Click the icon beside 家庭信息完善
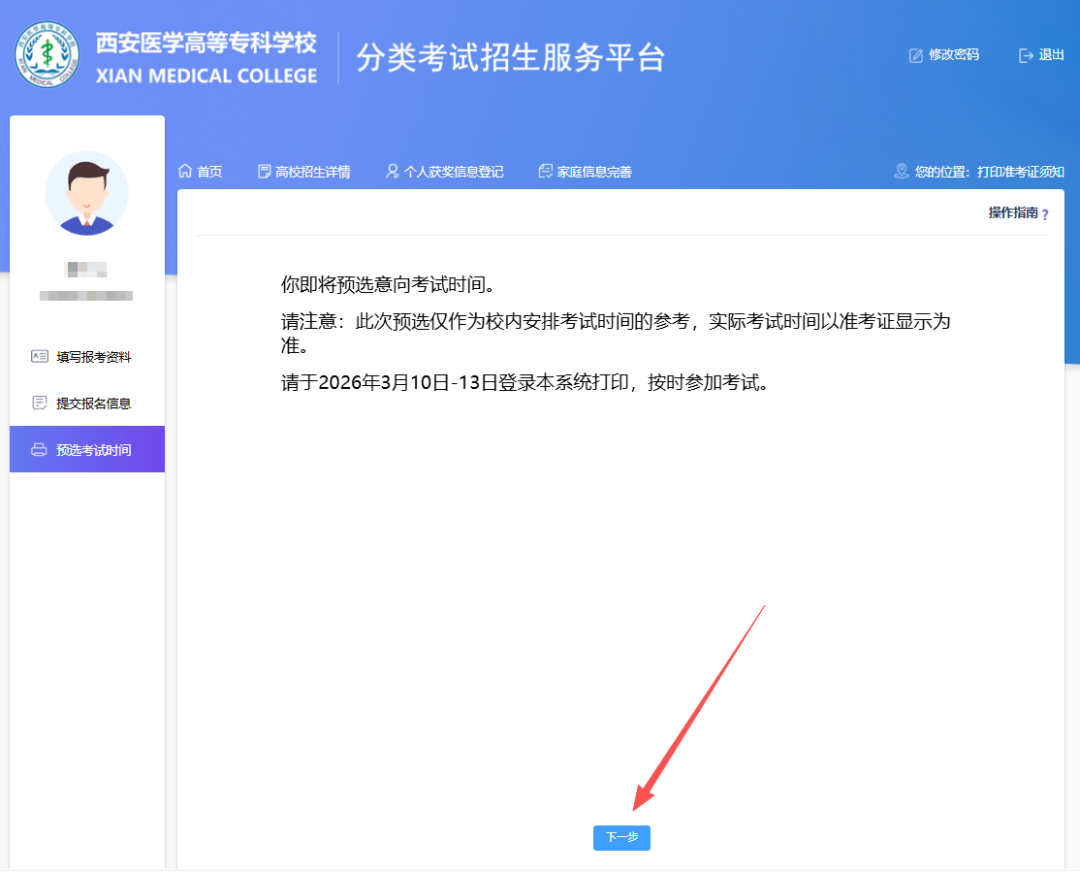 [x=545, y=171]
